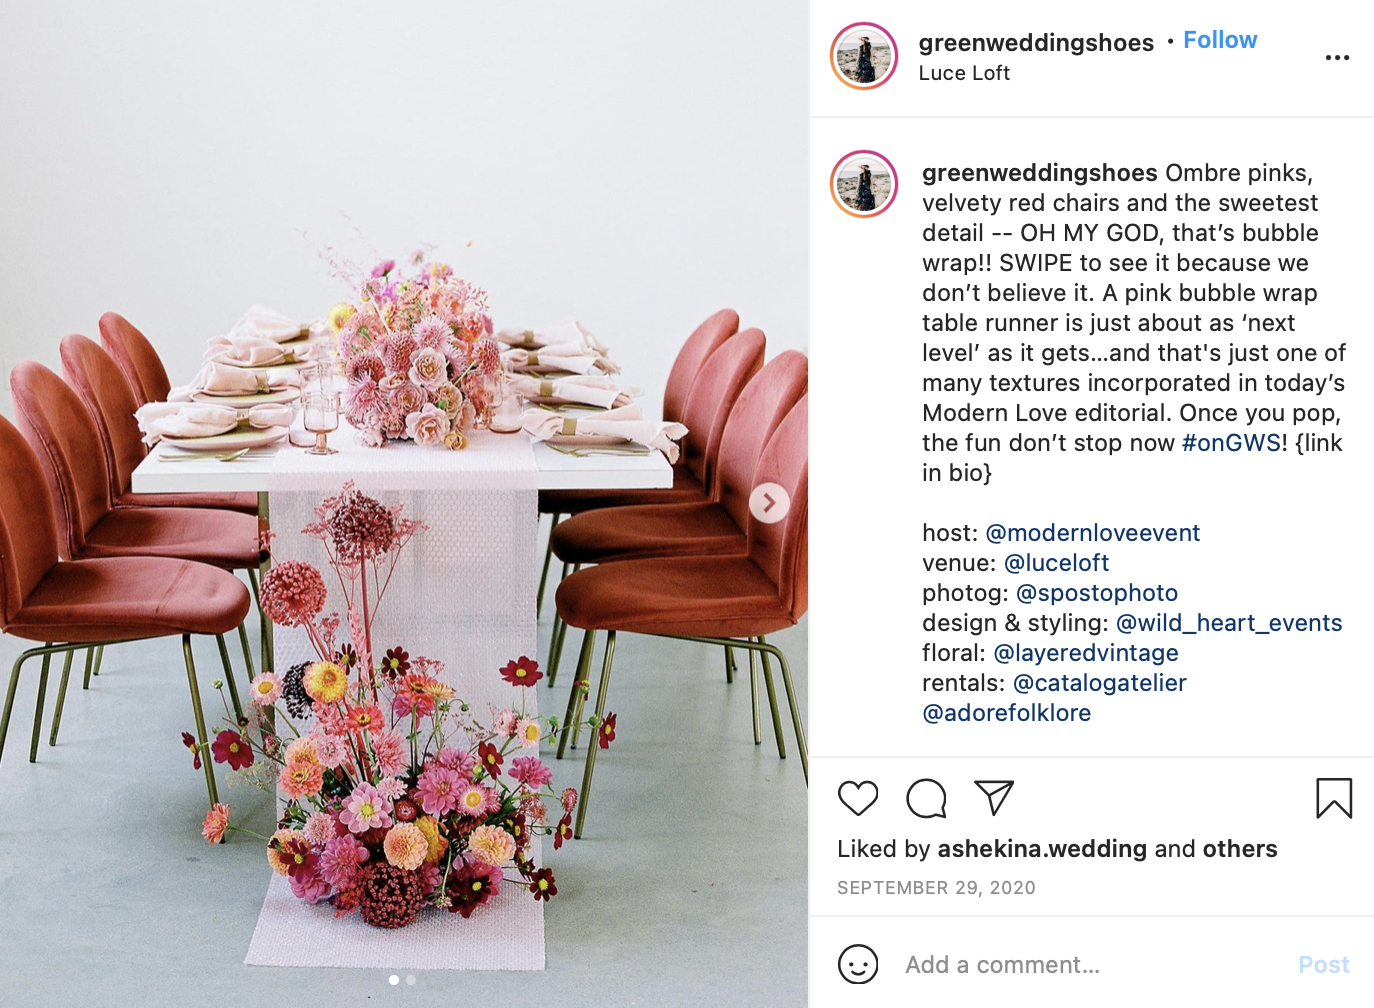Advance to next photo with arrow

769,503
